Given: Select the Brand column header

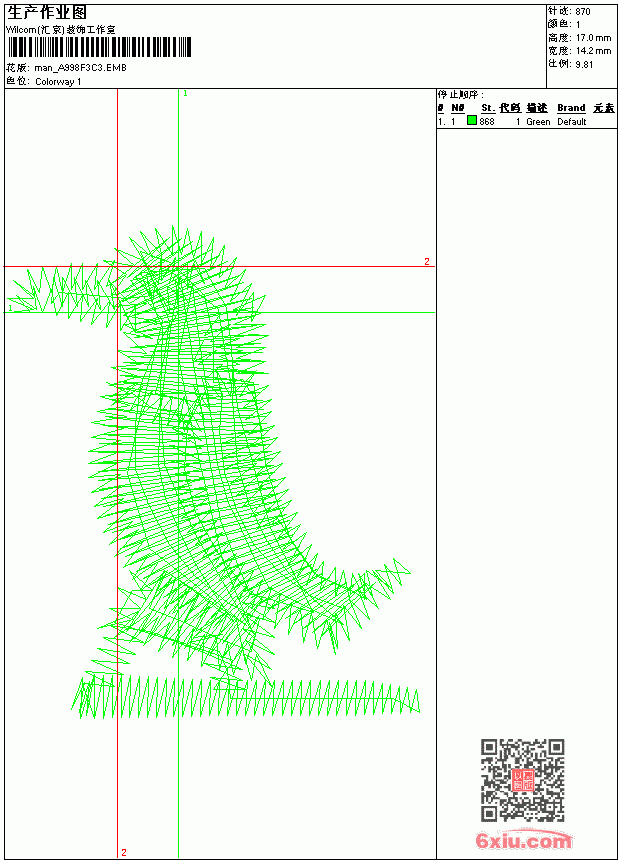Looking at the screenshot, I should pos(571,108).
